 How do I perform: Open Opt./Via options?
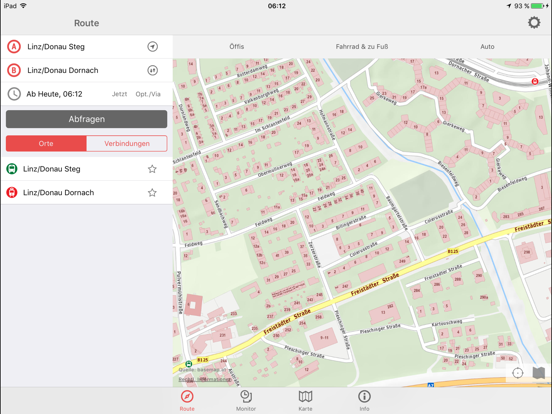coord(148,94)
